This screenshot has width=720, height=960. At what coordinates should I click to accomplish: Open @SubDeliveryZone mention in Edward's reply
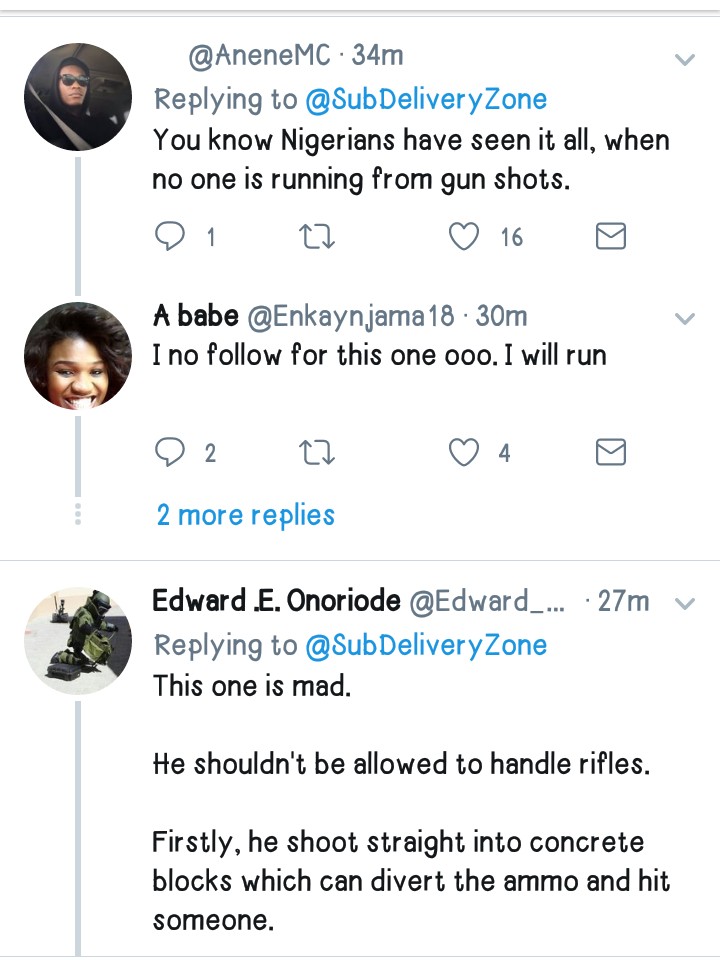click(x=426, y=644)
